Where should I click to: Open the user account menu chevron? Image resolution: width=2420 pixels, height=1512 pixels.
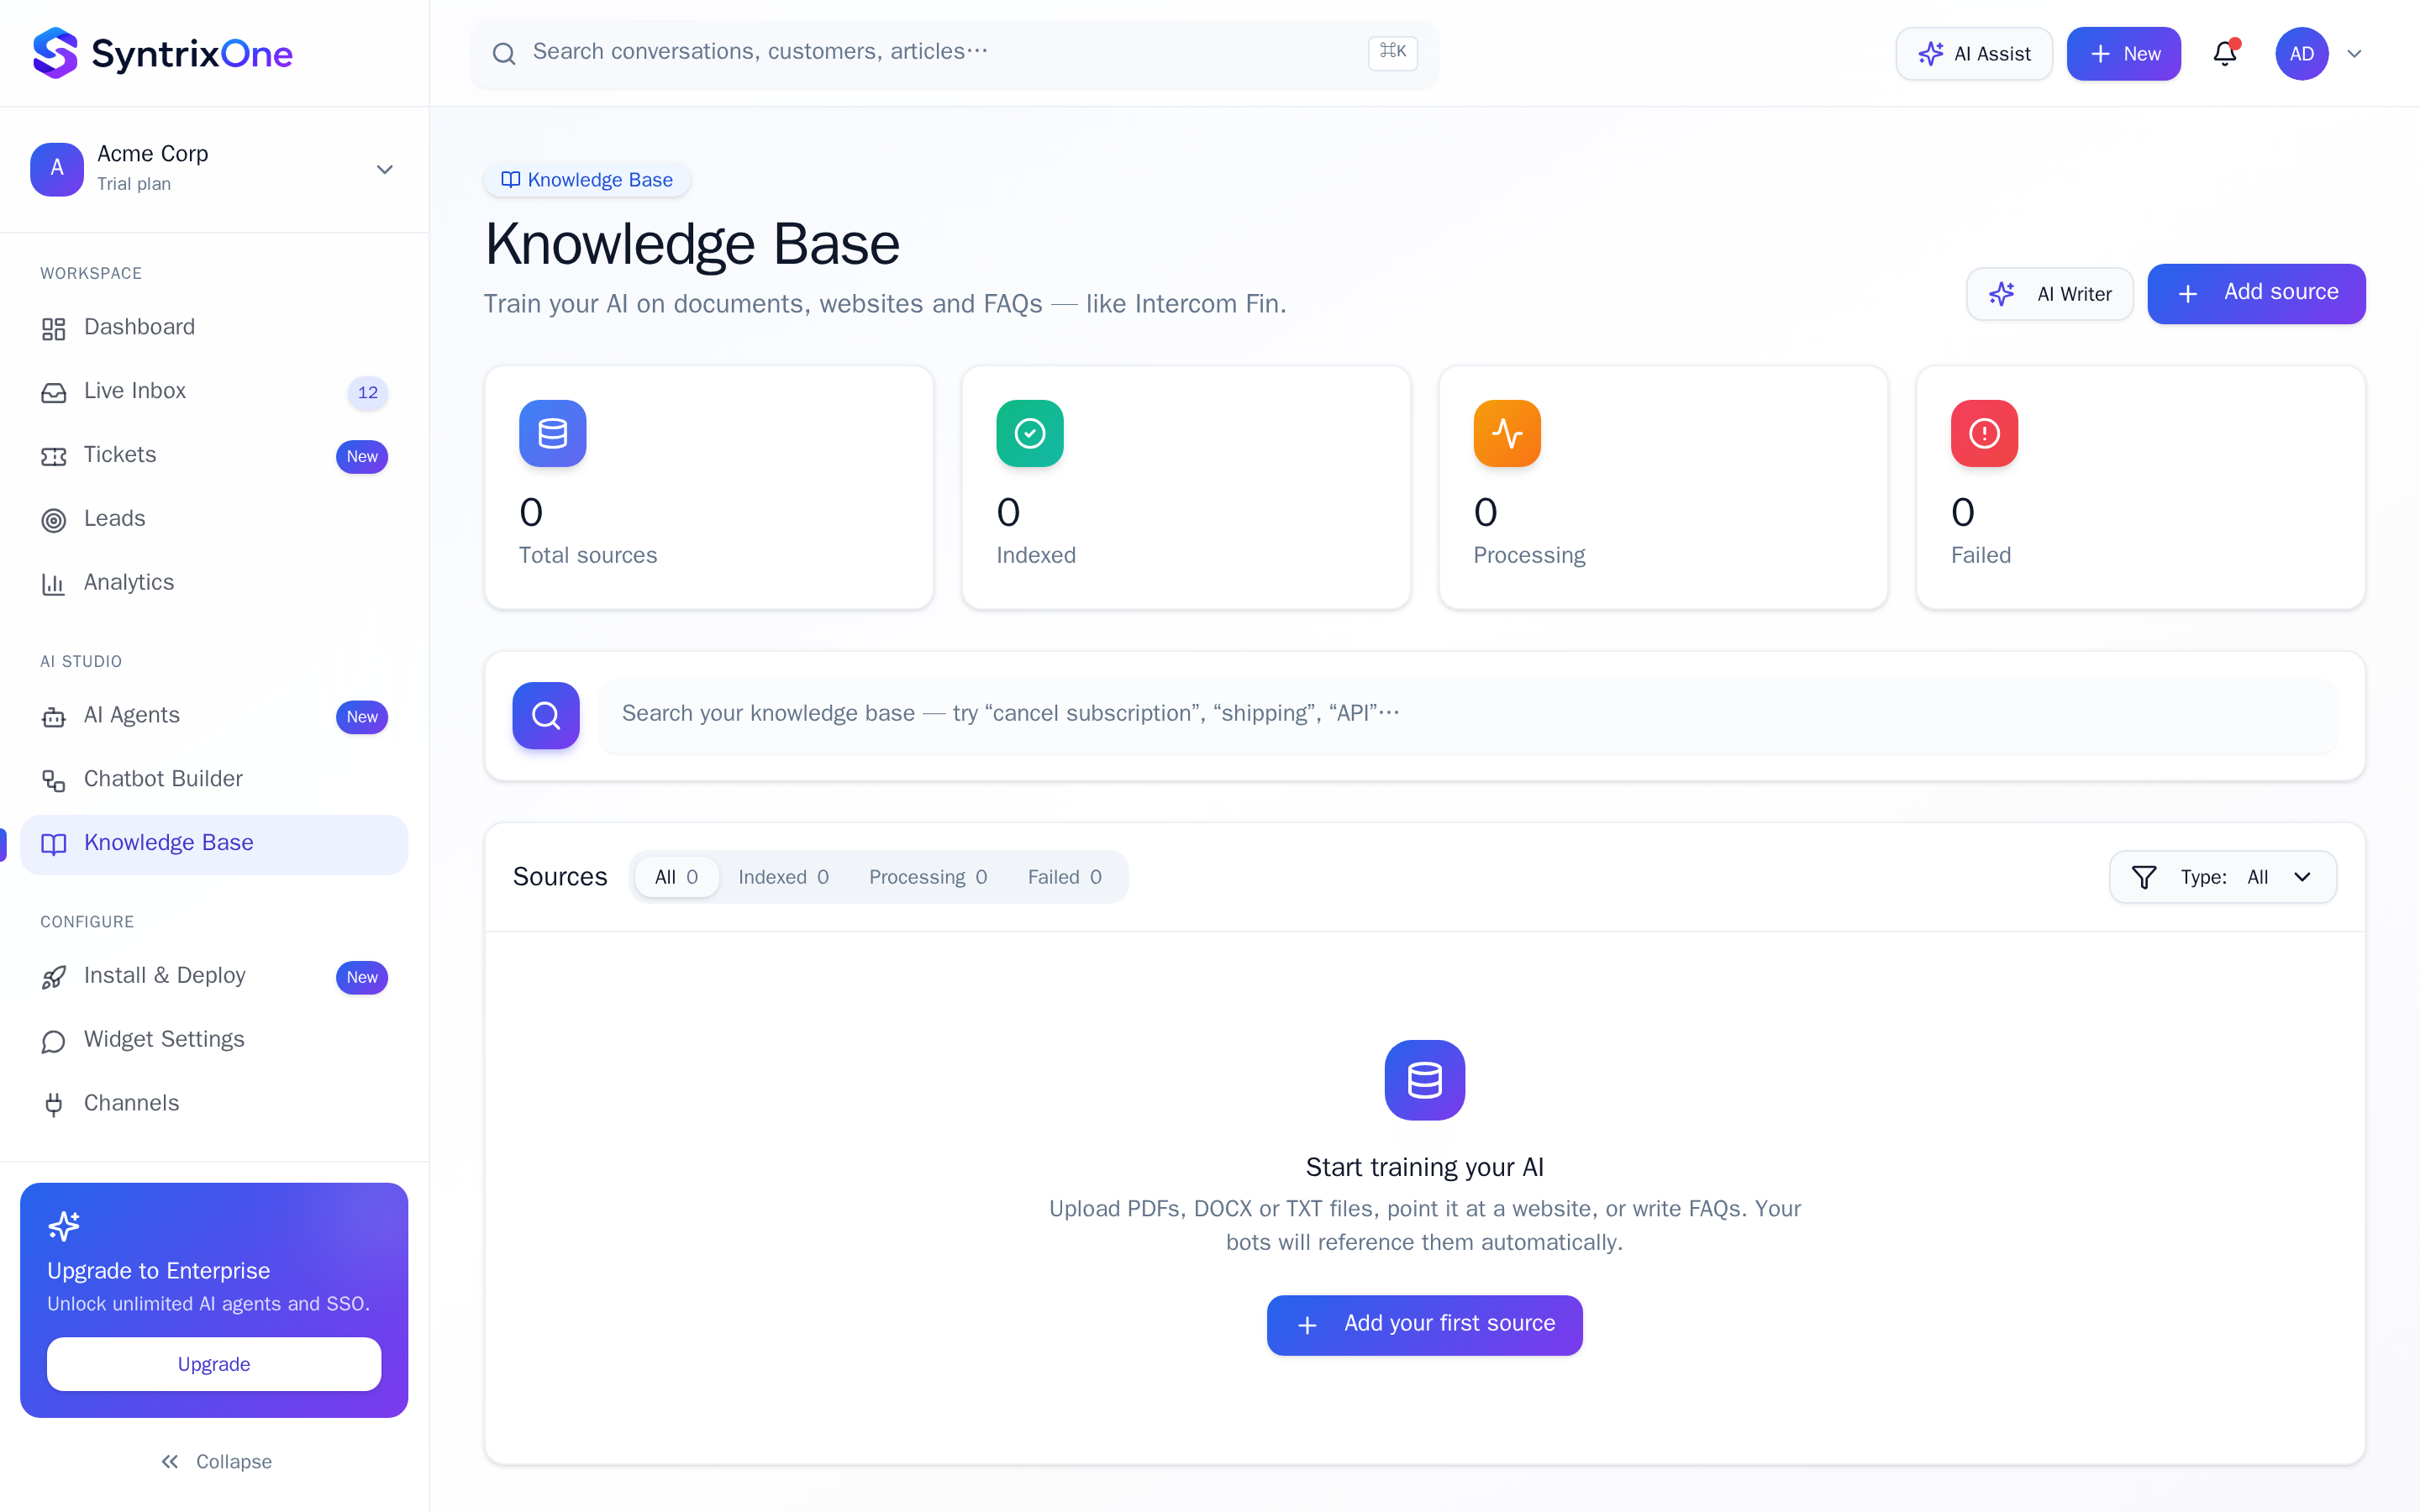click(2354, 54)
